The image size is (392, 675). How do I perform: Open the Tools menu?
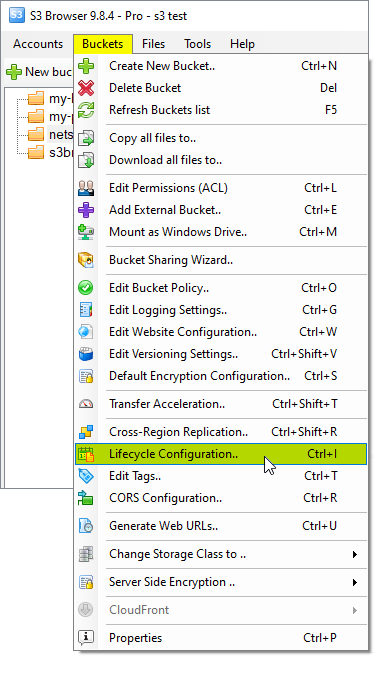(198, 44)
